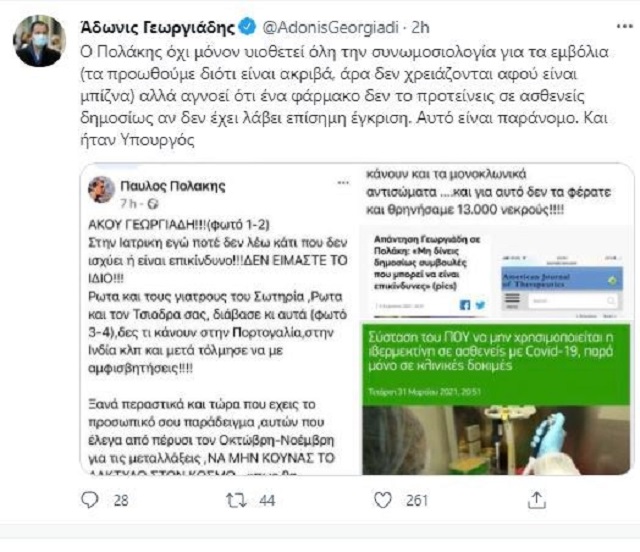
Task: Open the Απάντηση Γεωργιάδη σε Πολάκη thumbnail
Action: pyautogui.click(x=427, y=273)
